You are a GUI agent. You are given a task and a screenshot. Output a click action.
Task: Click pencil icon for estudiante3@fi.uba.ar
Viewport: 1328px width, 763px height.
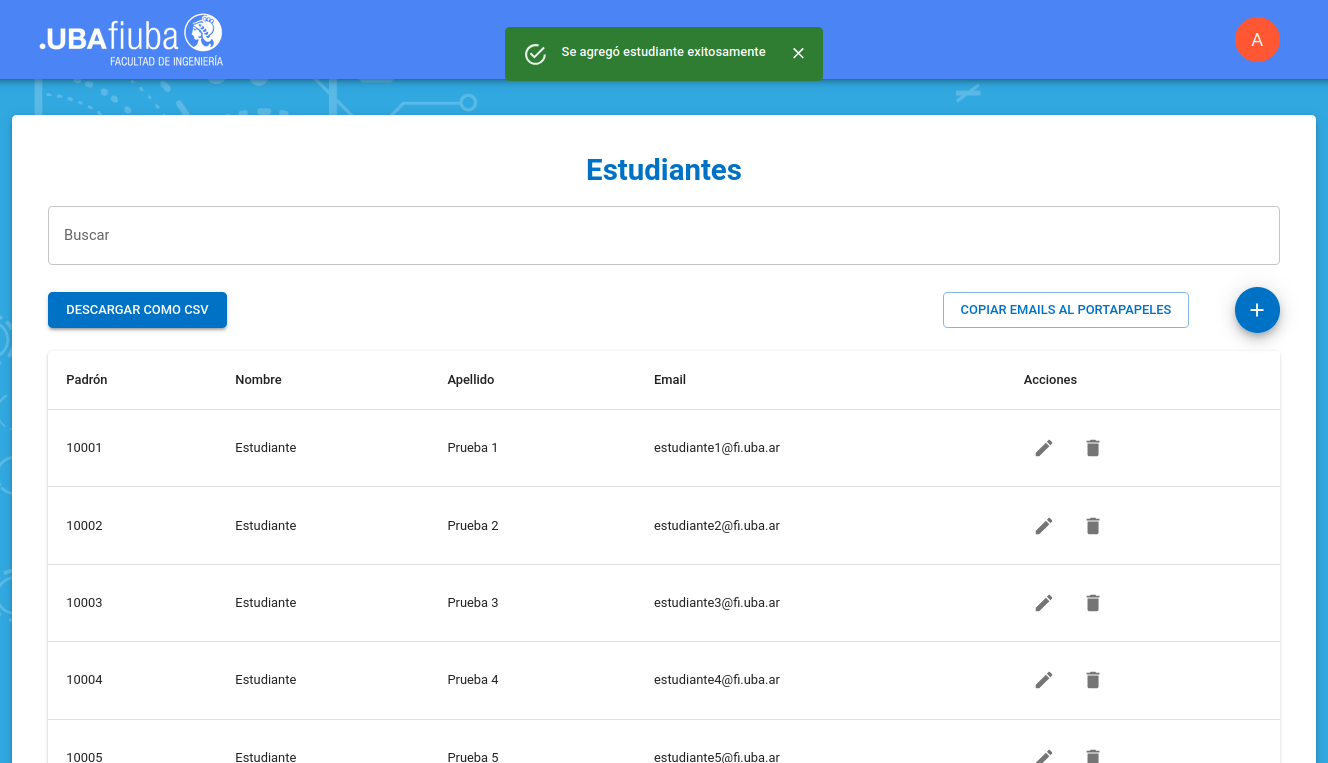(1044, 603)
